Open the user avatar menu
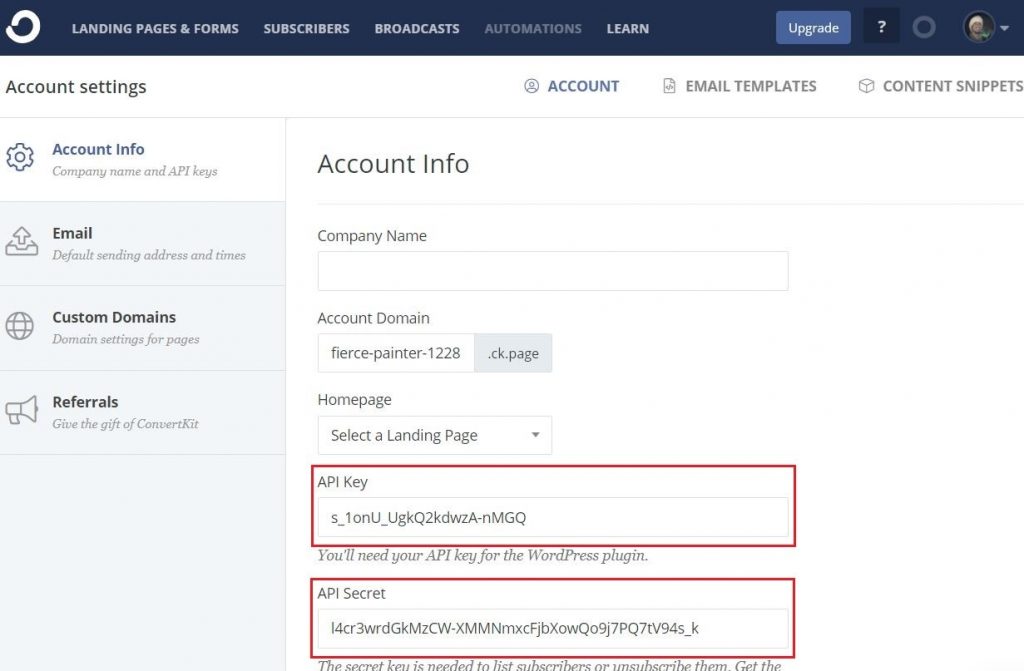This screenshot has width=1024, height=671. coord(978,27)
